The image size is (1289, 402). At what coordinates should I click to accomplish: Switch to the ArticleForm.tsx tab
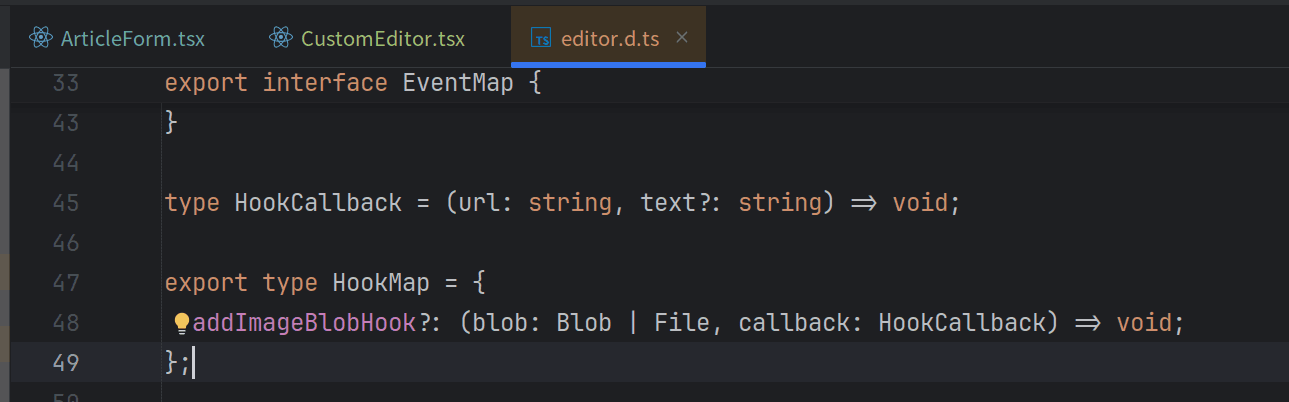pos(132,39)
